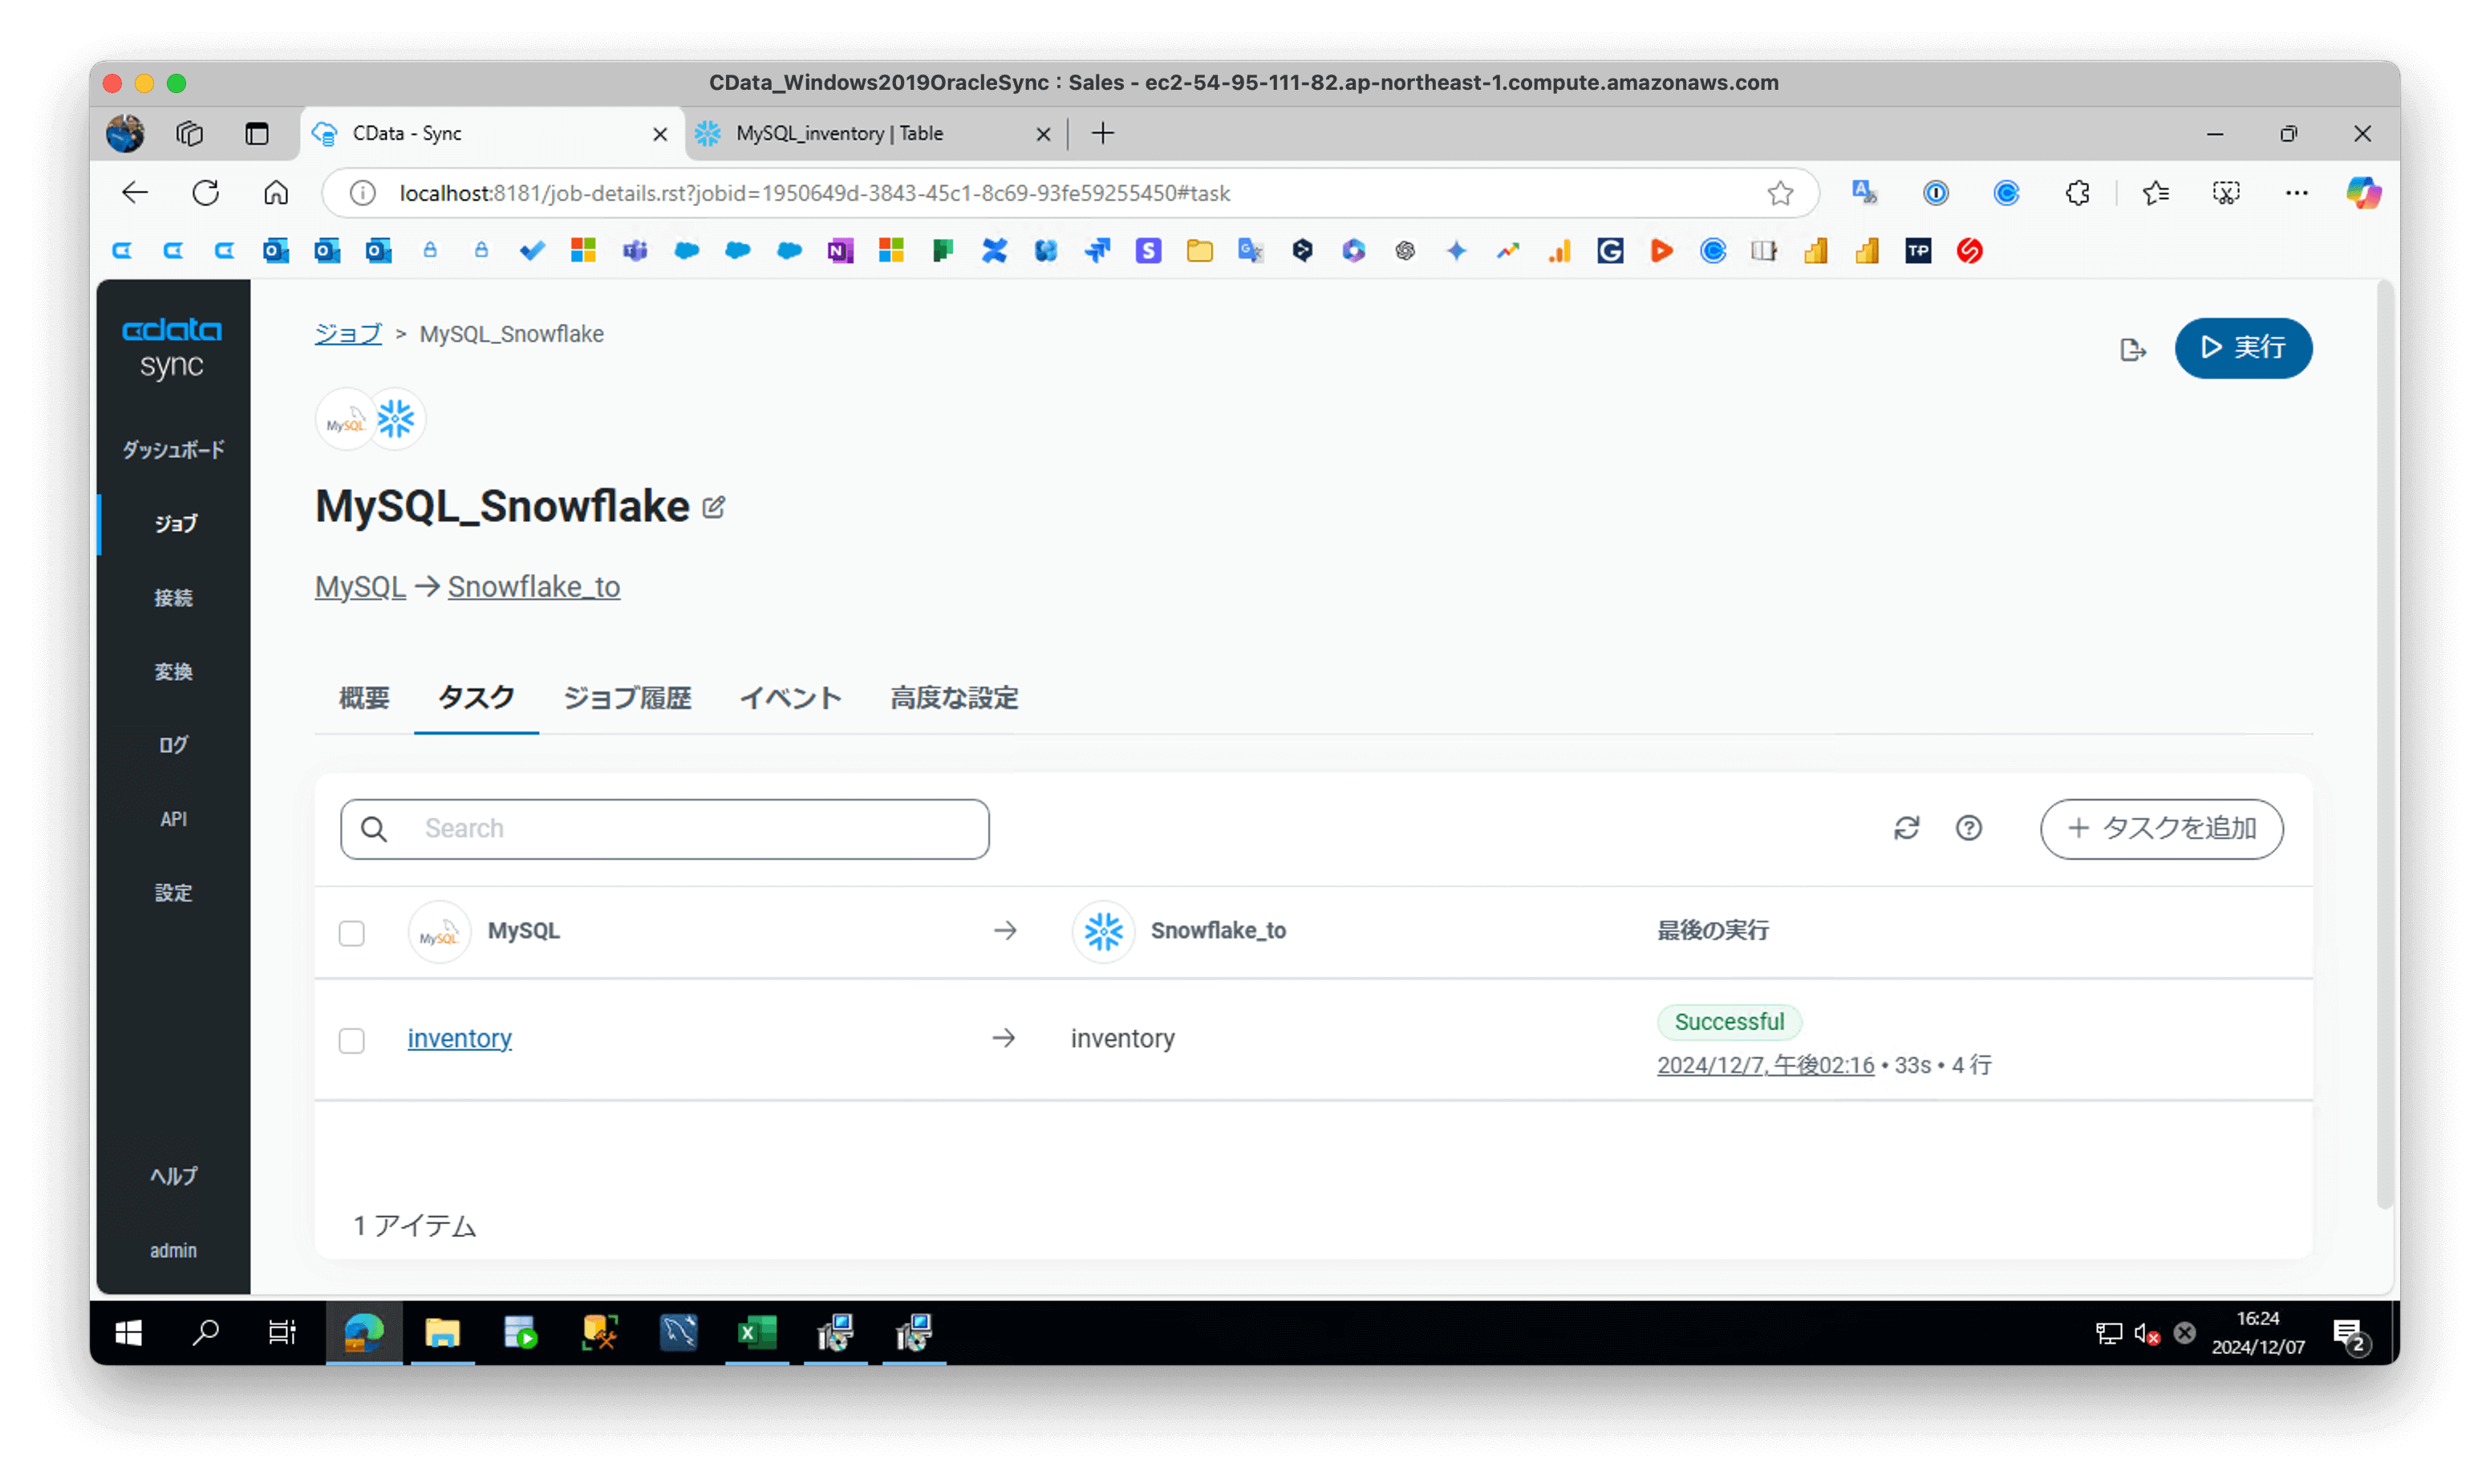Viewport: 2490px width, 1484px height.
Task: Toggle the select-all header checkbox
Action: point(351,933)
